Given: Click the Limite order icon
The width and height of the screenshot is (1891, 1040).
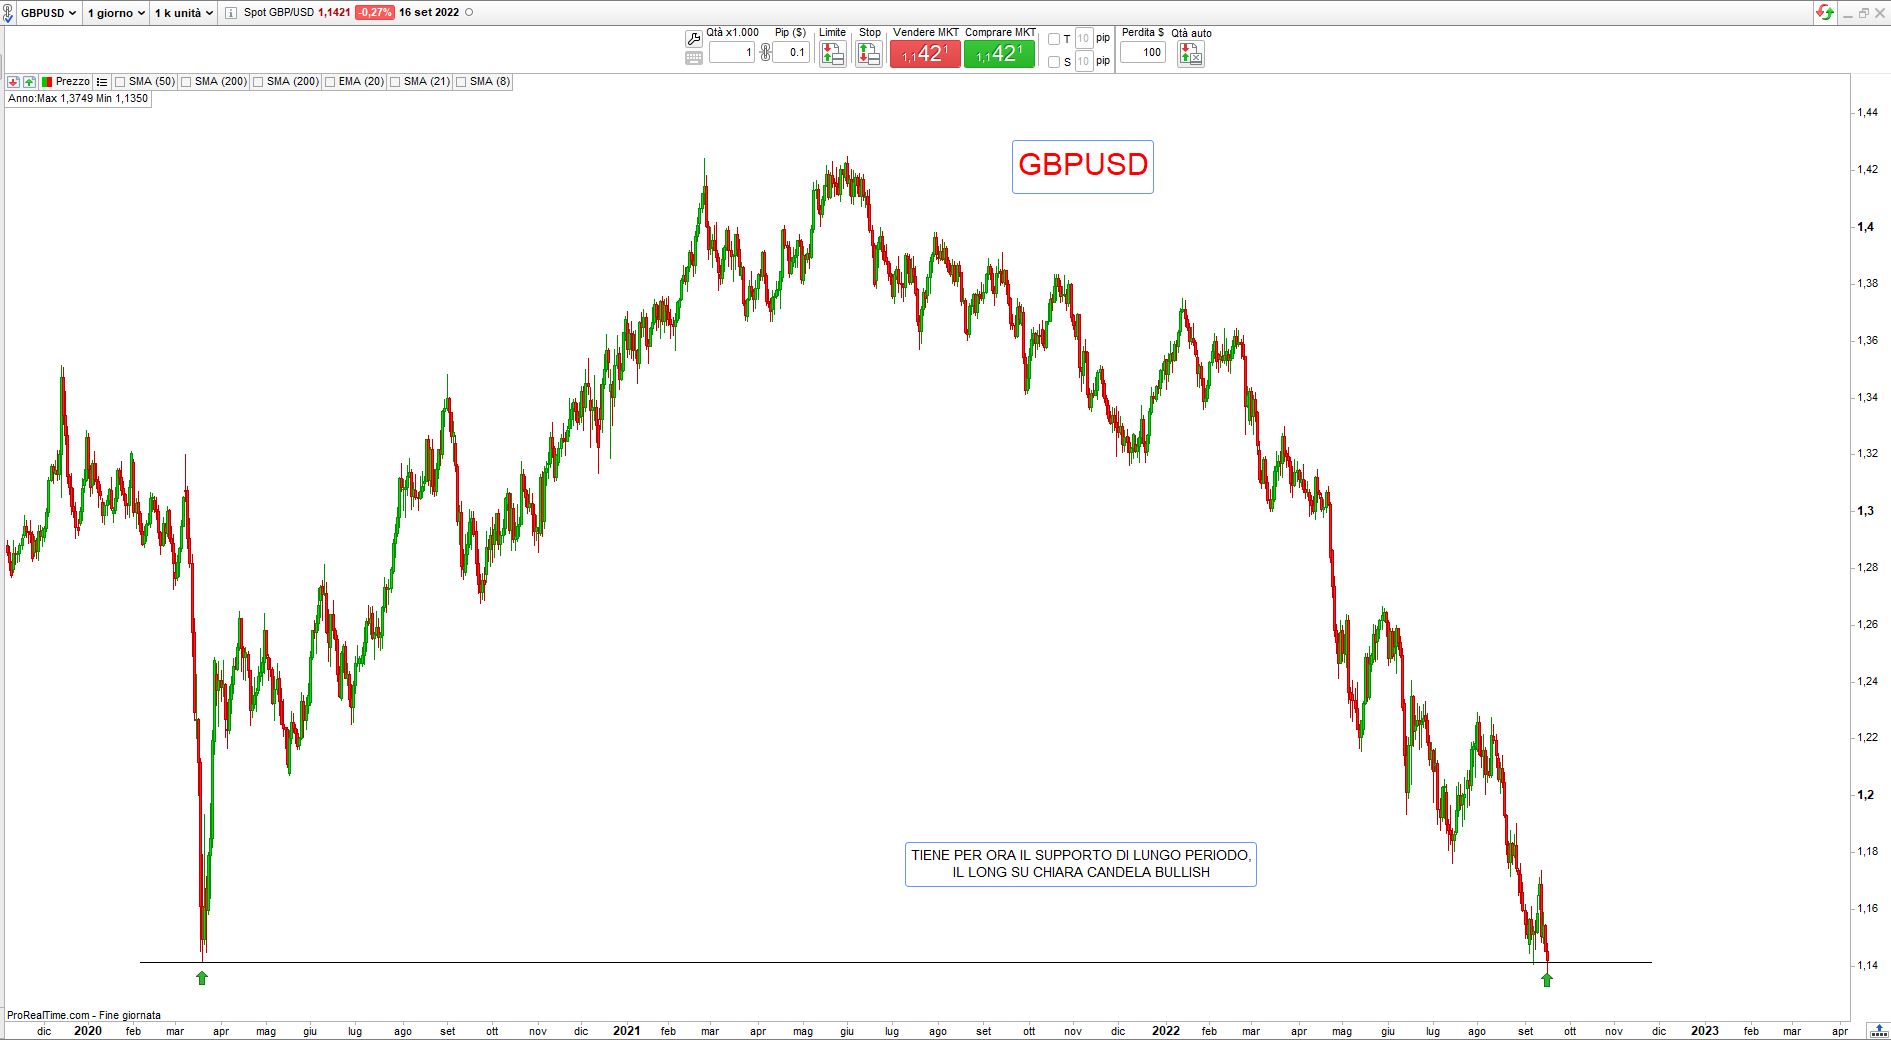Looking at the screenshot, I should (x=832, y=54).
